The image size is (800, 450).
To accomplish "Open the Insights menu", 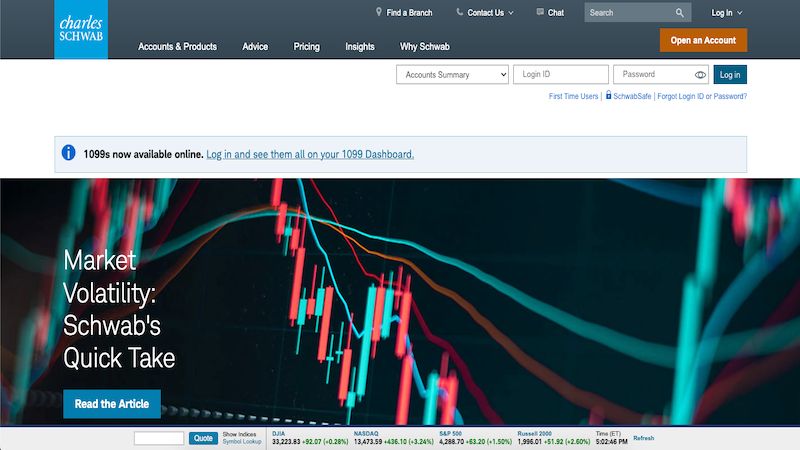I will point(360,46).
